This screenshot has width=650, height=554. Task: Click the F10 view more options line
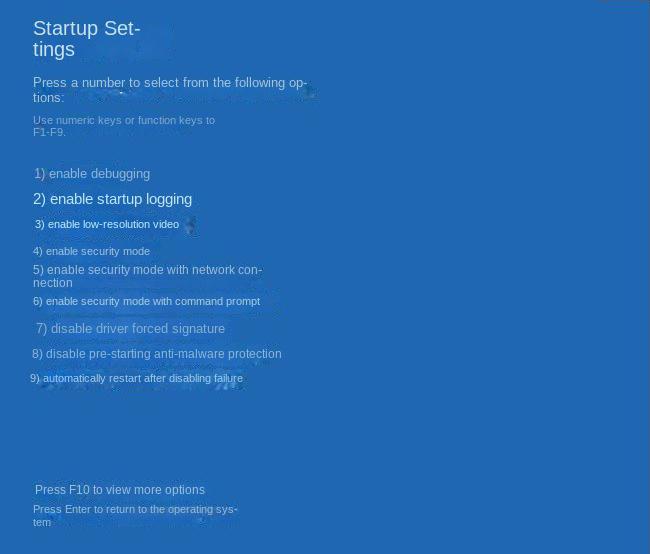point(120,490)
